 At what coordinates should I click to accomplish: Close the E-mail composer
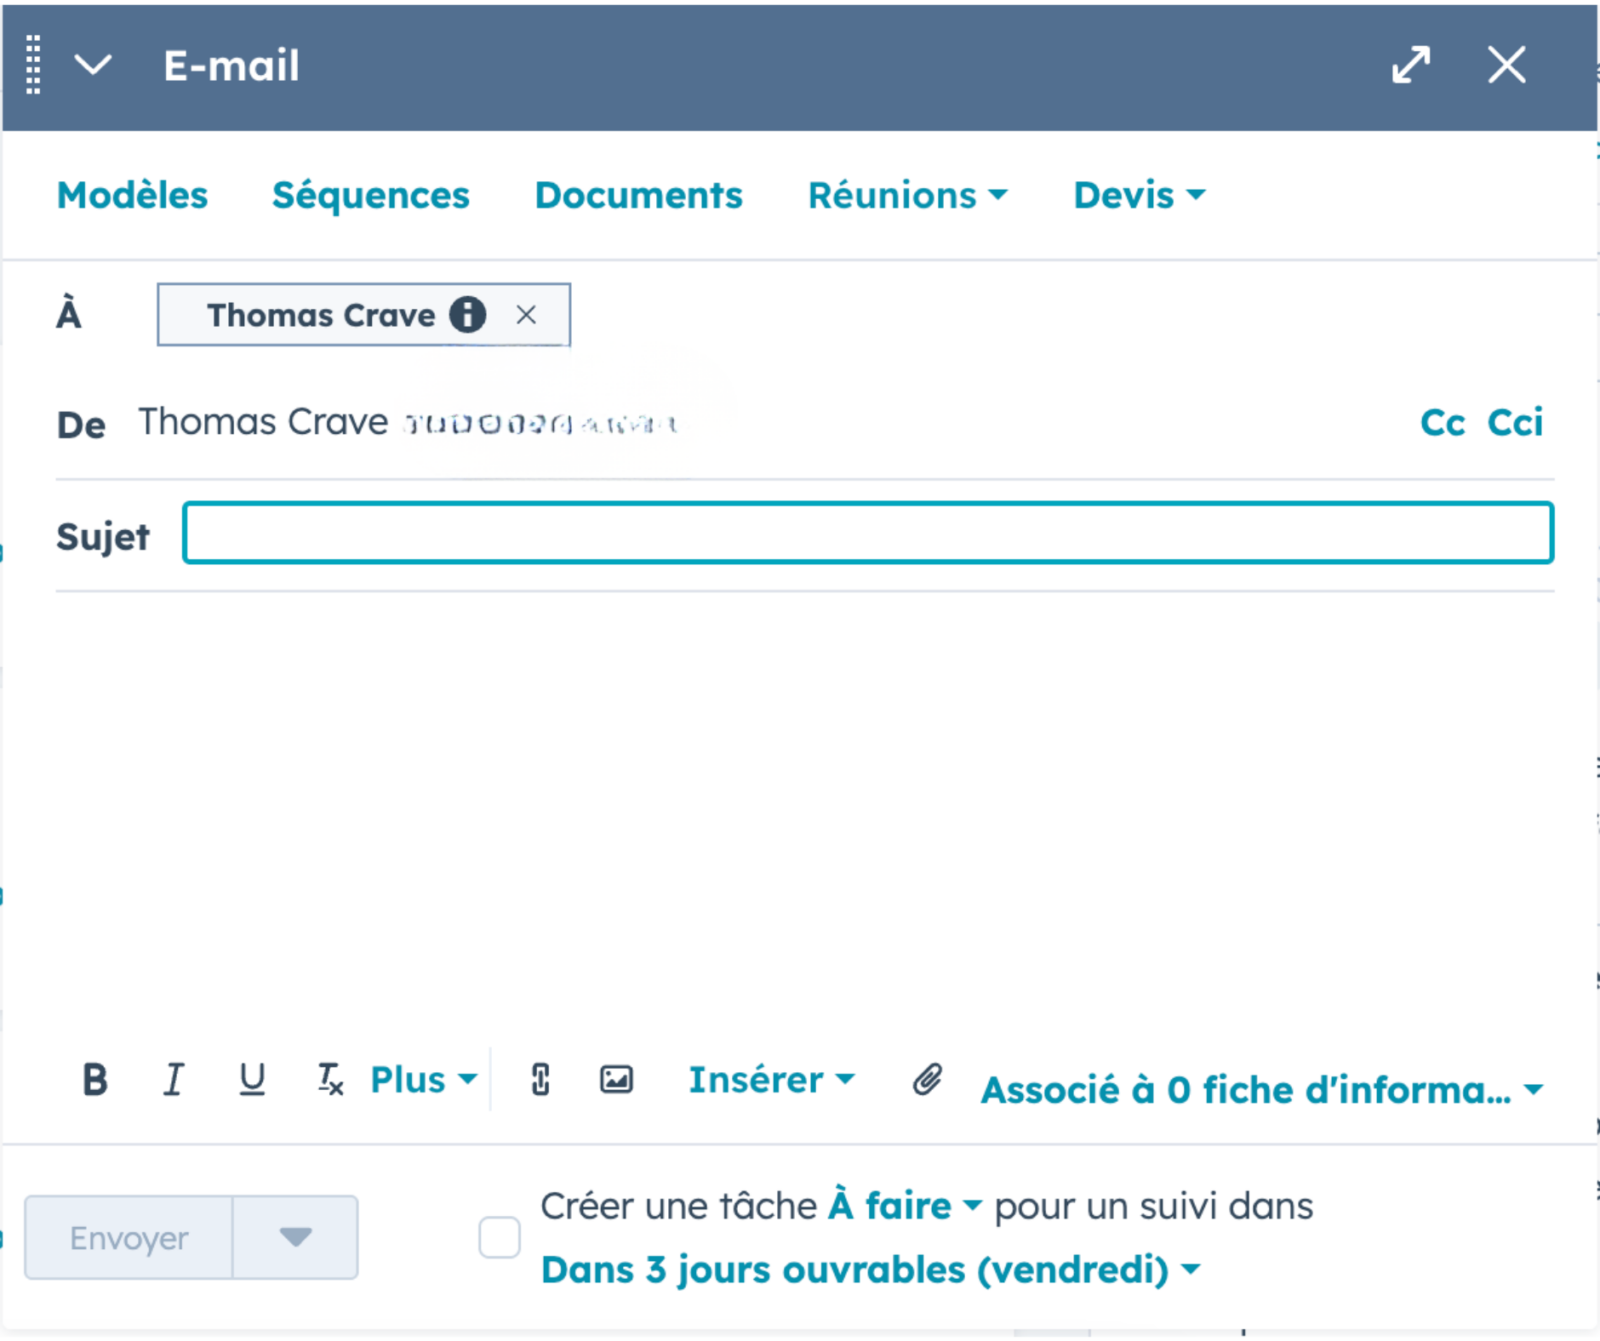tap(1506, 65)
